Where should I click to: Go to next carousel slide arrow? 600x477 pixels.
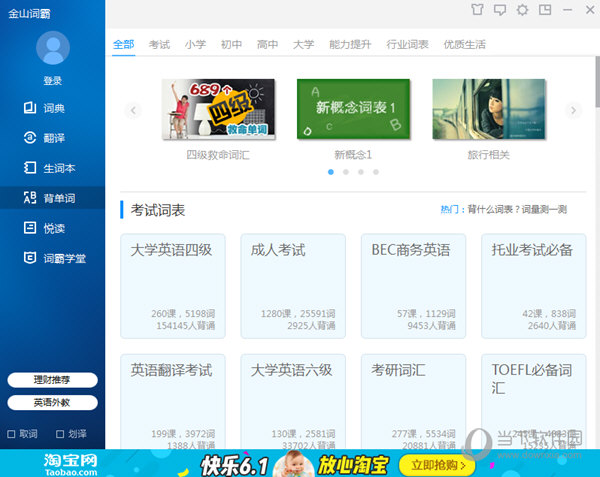pos(573,111)
